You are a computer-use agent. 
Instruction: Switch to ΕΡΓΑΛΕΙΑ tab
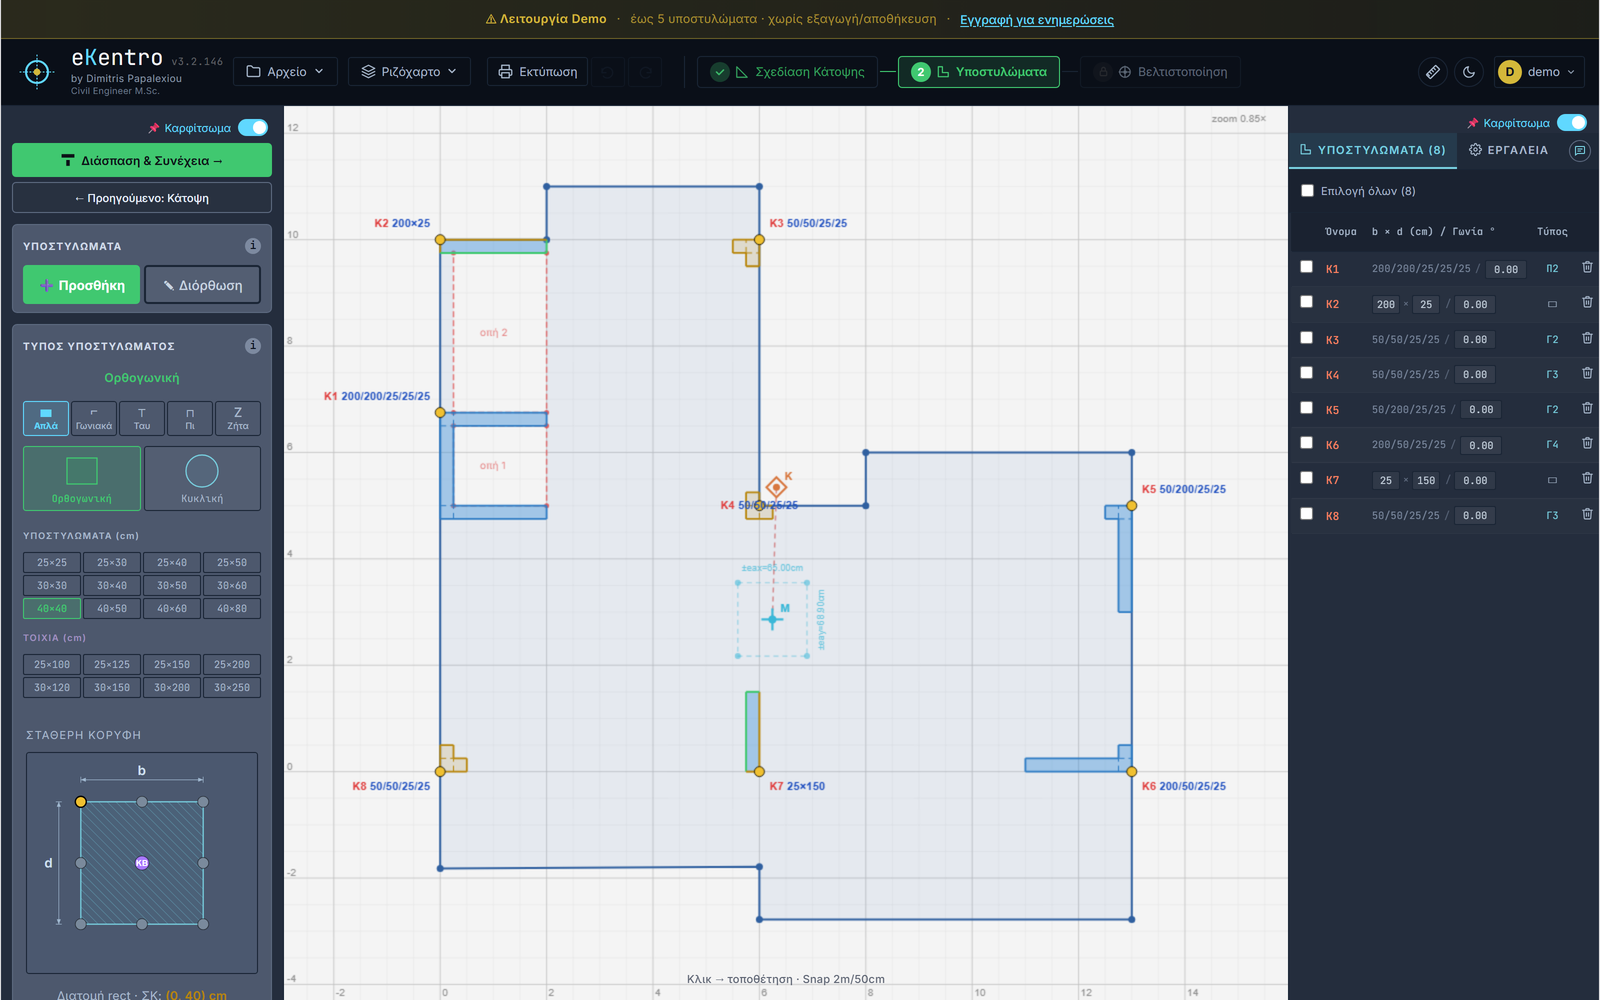click(x=1508, y=150)
